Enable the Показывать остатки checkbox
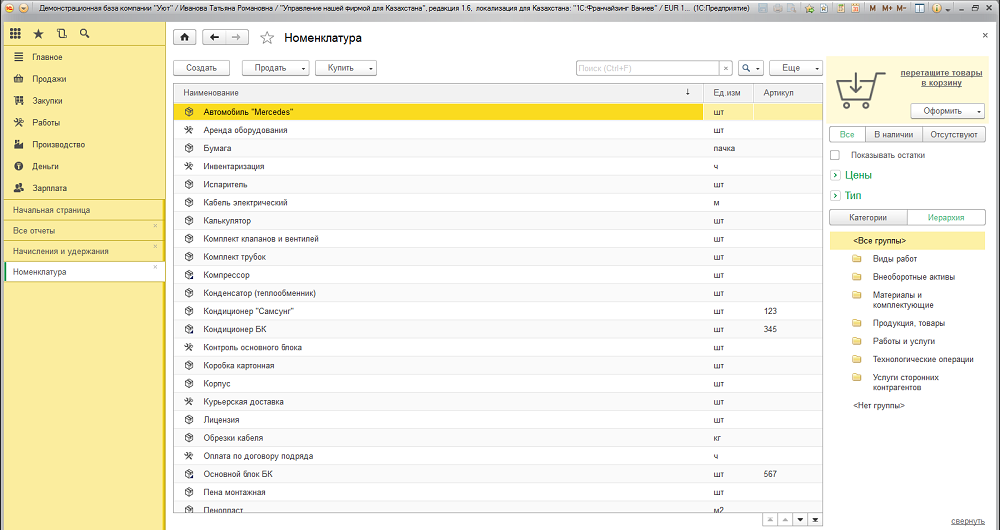The image size is (1000, 530). 835,155
